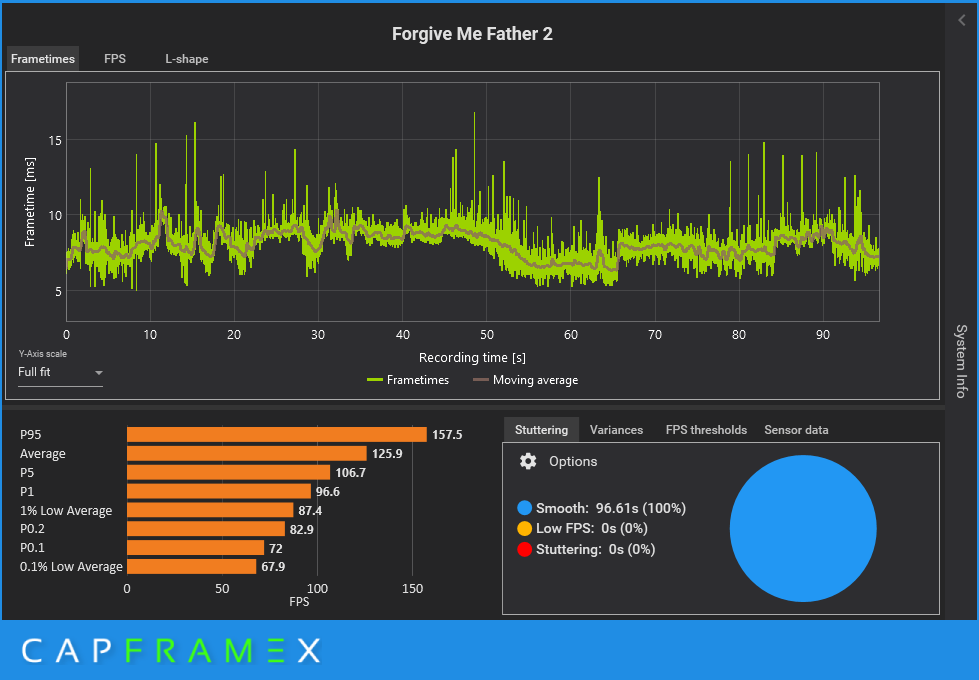This screenshot has height=680, width=979.
Task: Click the 'Low FPS: 0s (0%)' text
Action: point(591,528)
